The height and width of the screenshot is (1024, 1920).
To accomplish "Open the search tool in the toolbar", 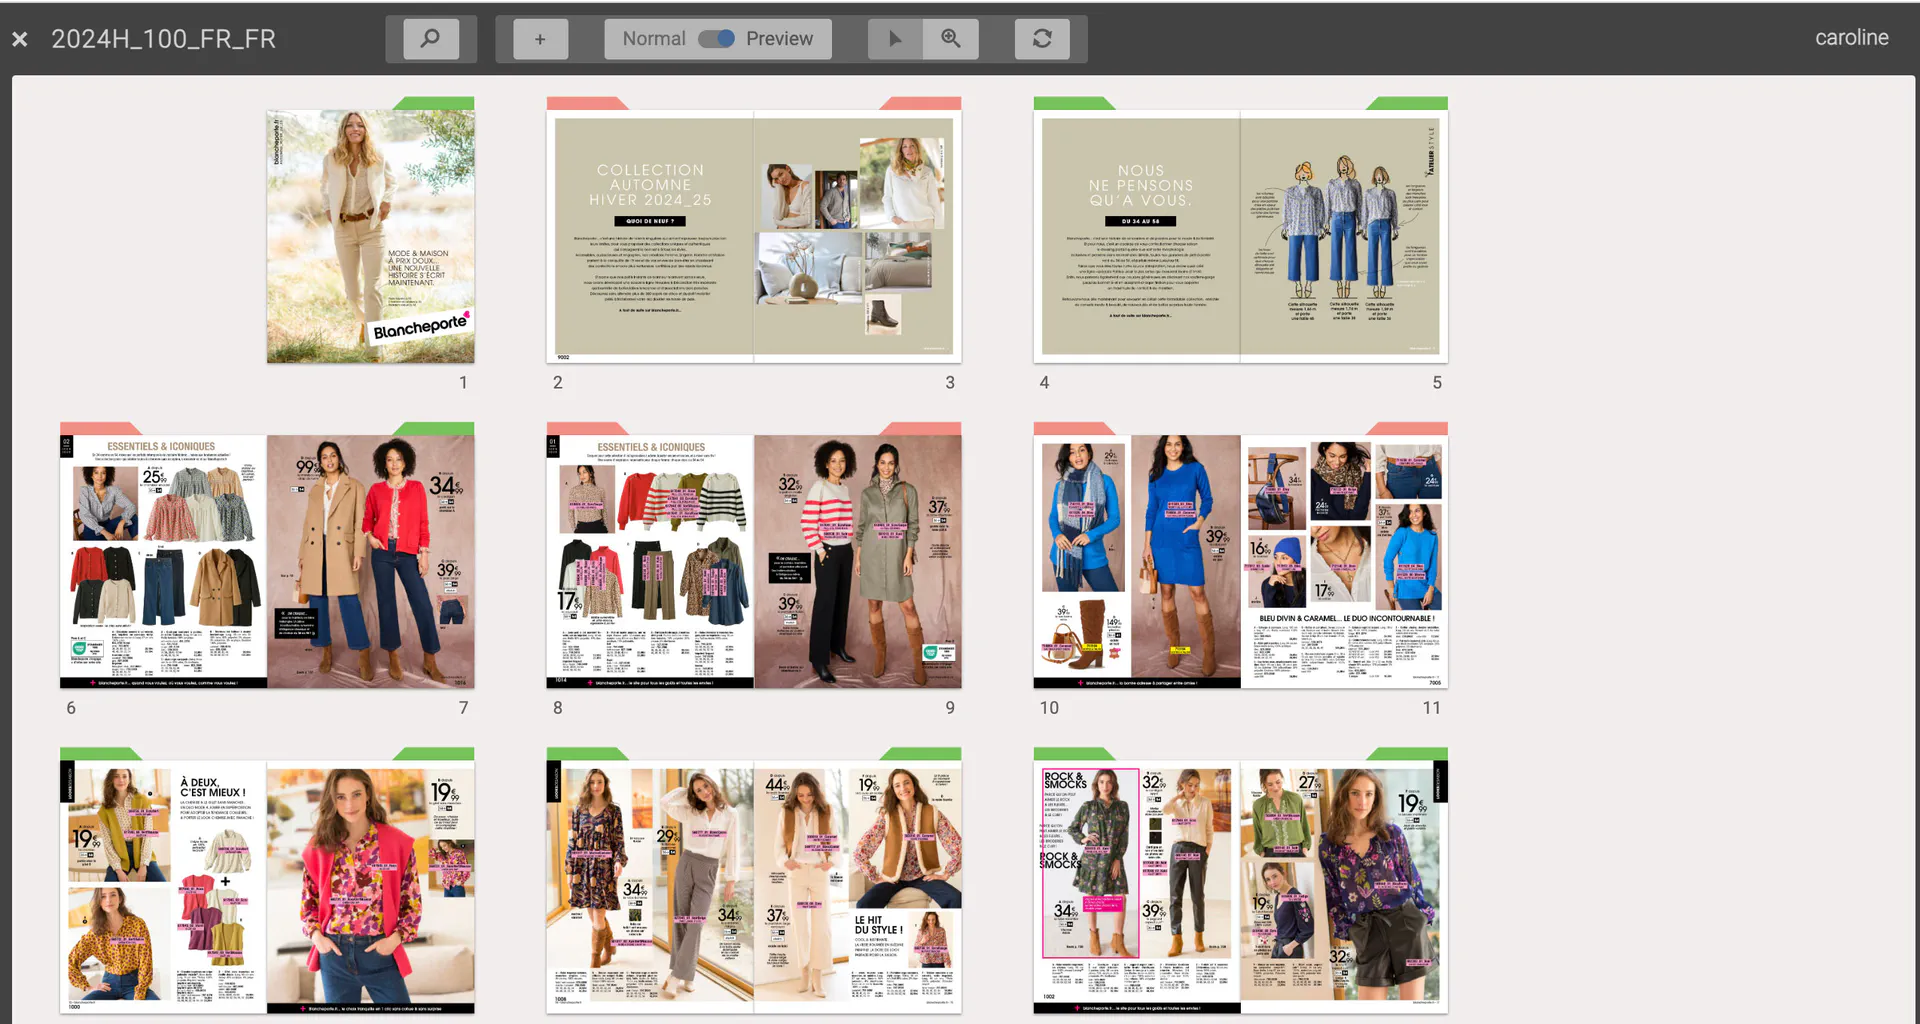I will (x=430, y=39).
